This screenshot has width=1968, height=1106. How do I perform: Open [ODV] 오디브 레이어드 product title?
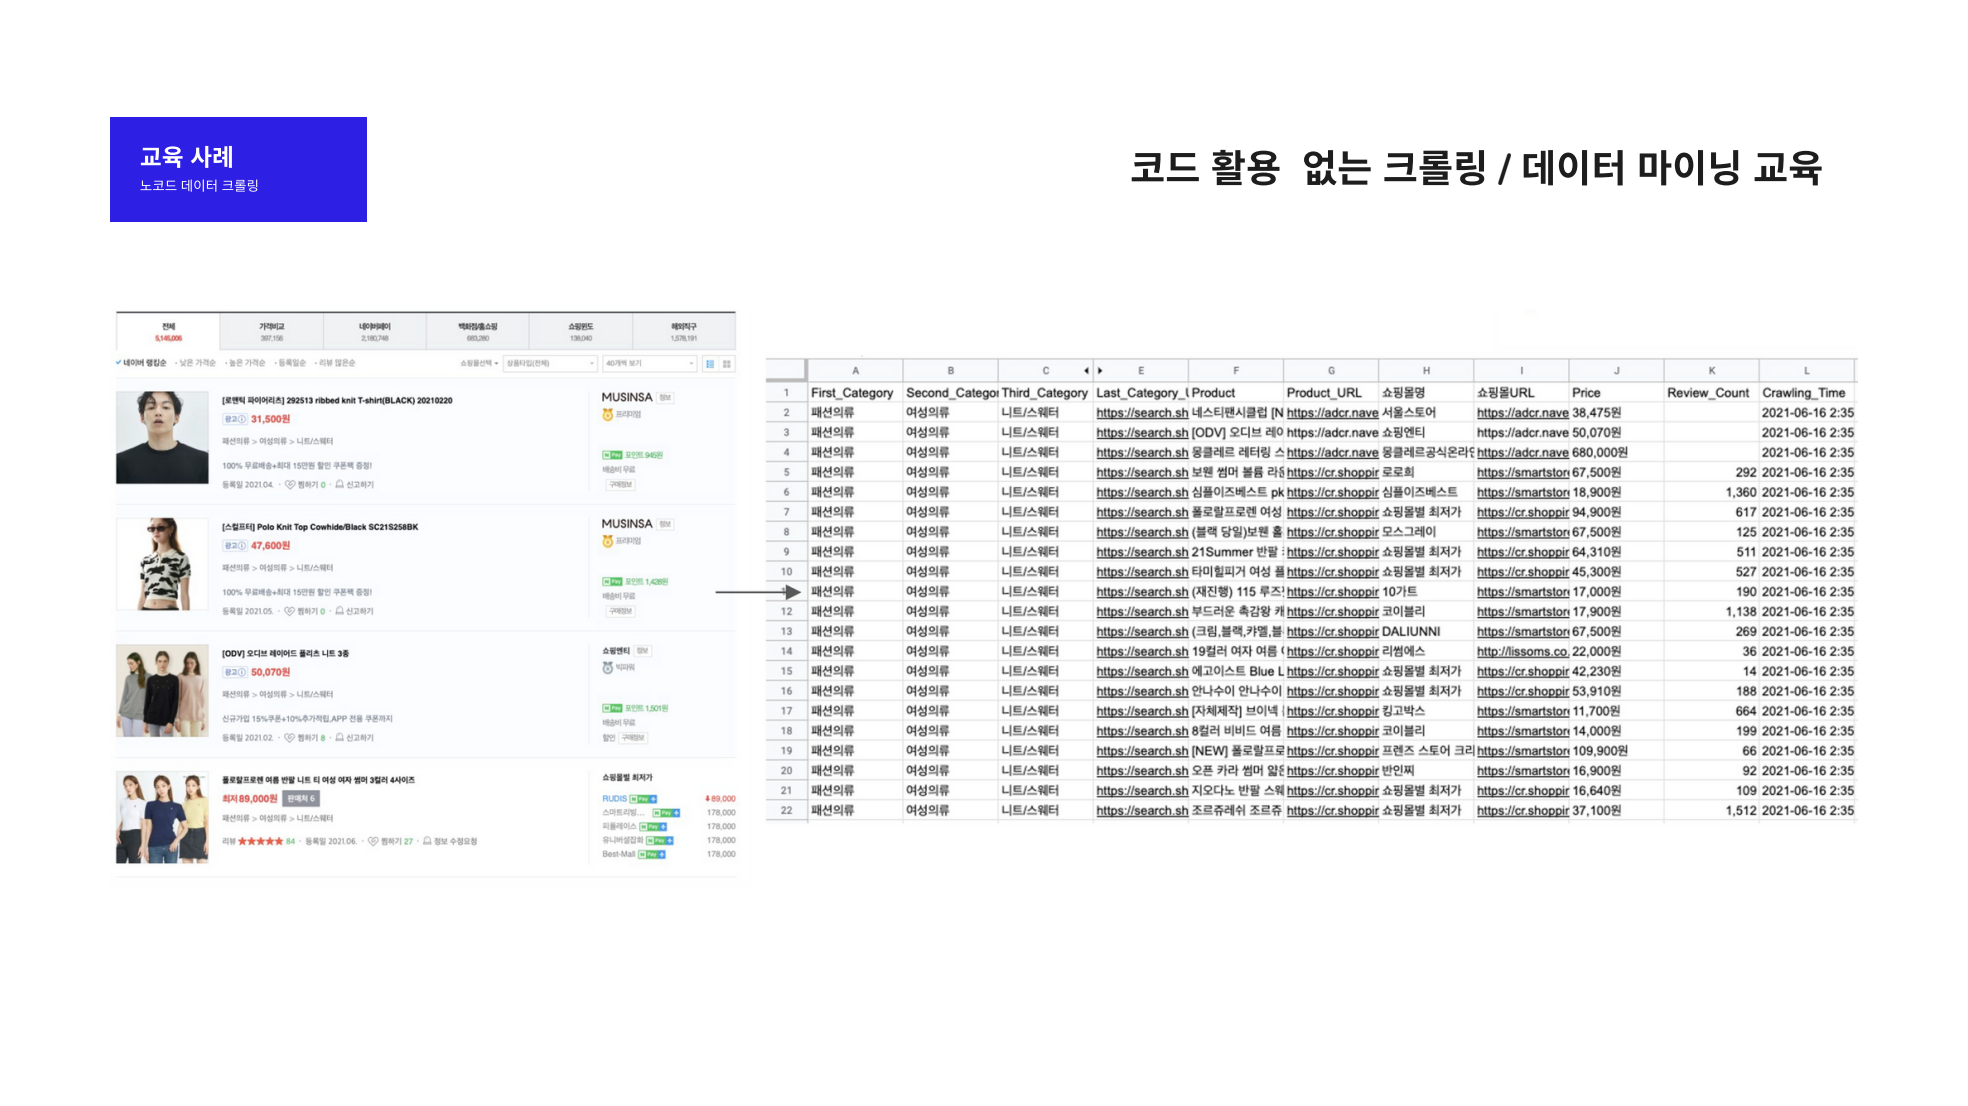click(285, 653)
